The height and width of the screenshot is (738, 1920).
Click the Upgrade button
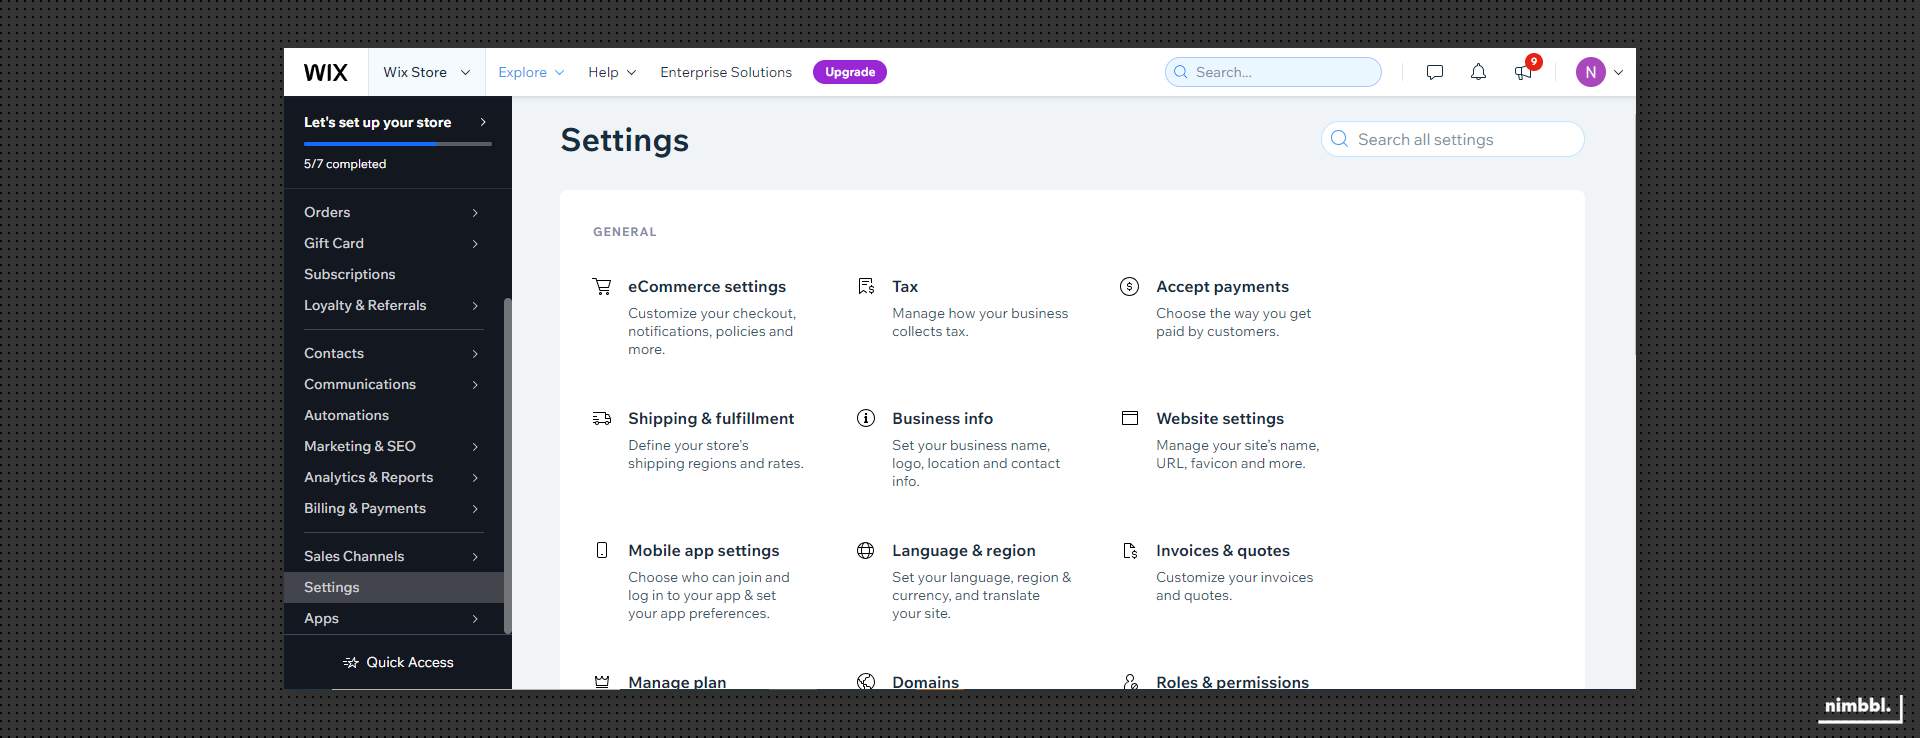click(850, 72)
